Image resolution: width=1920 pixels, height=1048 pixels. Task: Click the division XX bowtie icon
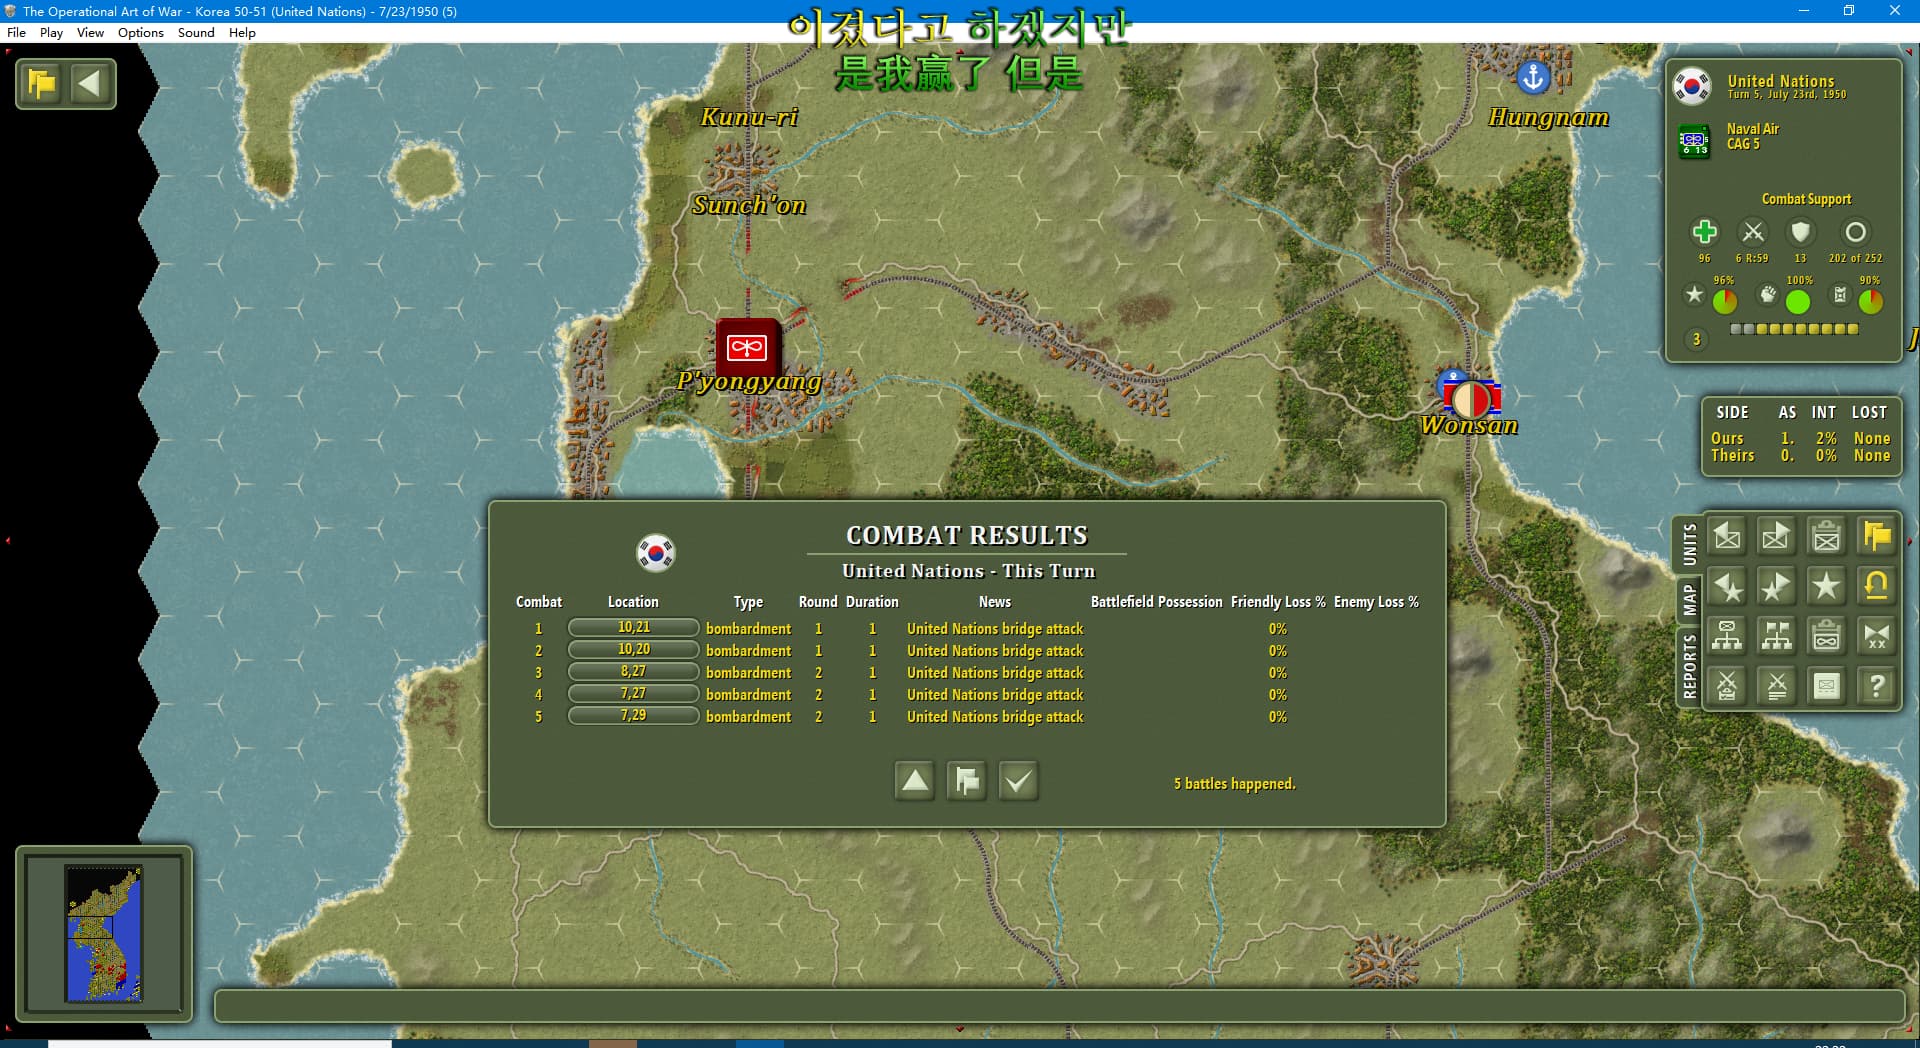point(1877,636)
